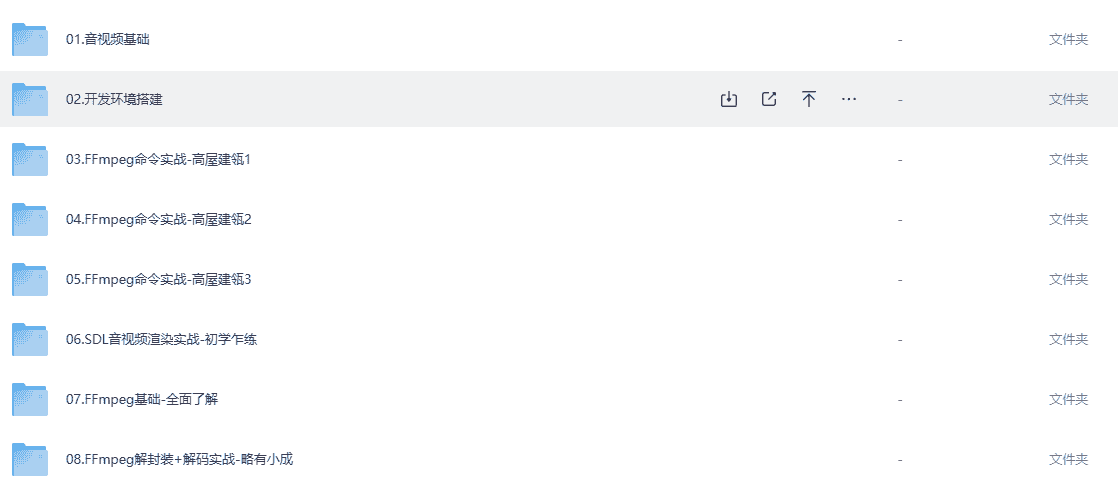Open the 02.开发环境搭建 folder name link
This screenshot has width=1118, height=497.
point(114,100)
